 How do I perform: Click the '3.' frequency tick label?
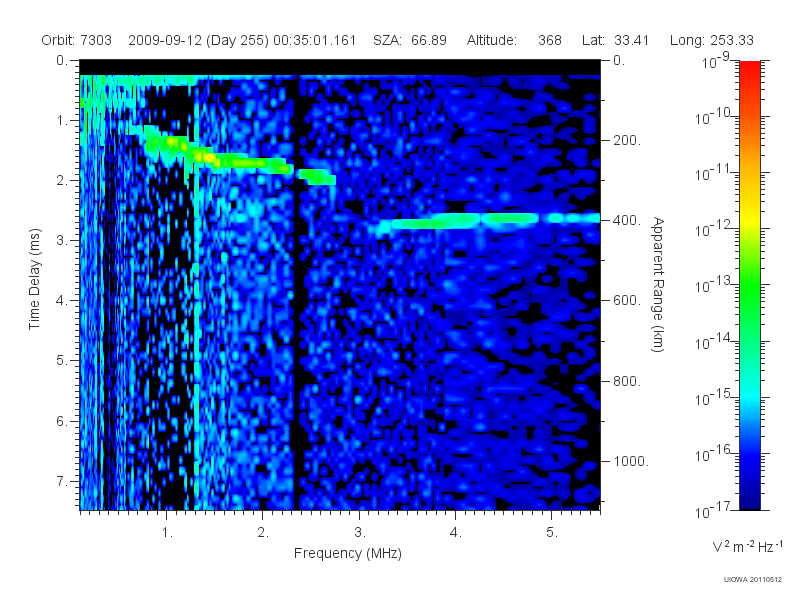[360, 533]
